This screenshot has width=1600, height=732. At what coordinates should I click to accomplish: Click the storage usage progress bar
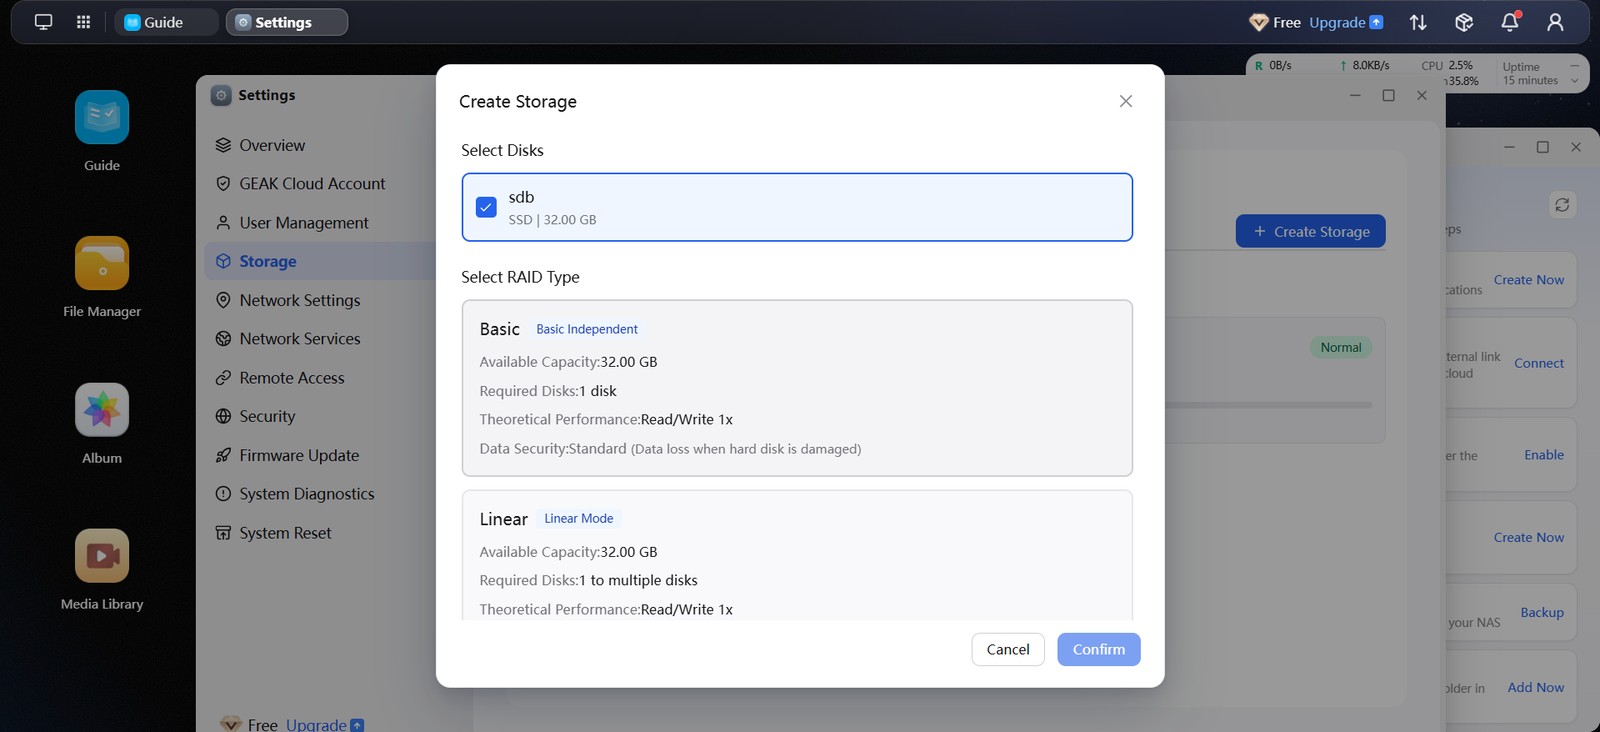pos(1269,405)
